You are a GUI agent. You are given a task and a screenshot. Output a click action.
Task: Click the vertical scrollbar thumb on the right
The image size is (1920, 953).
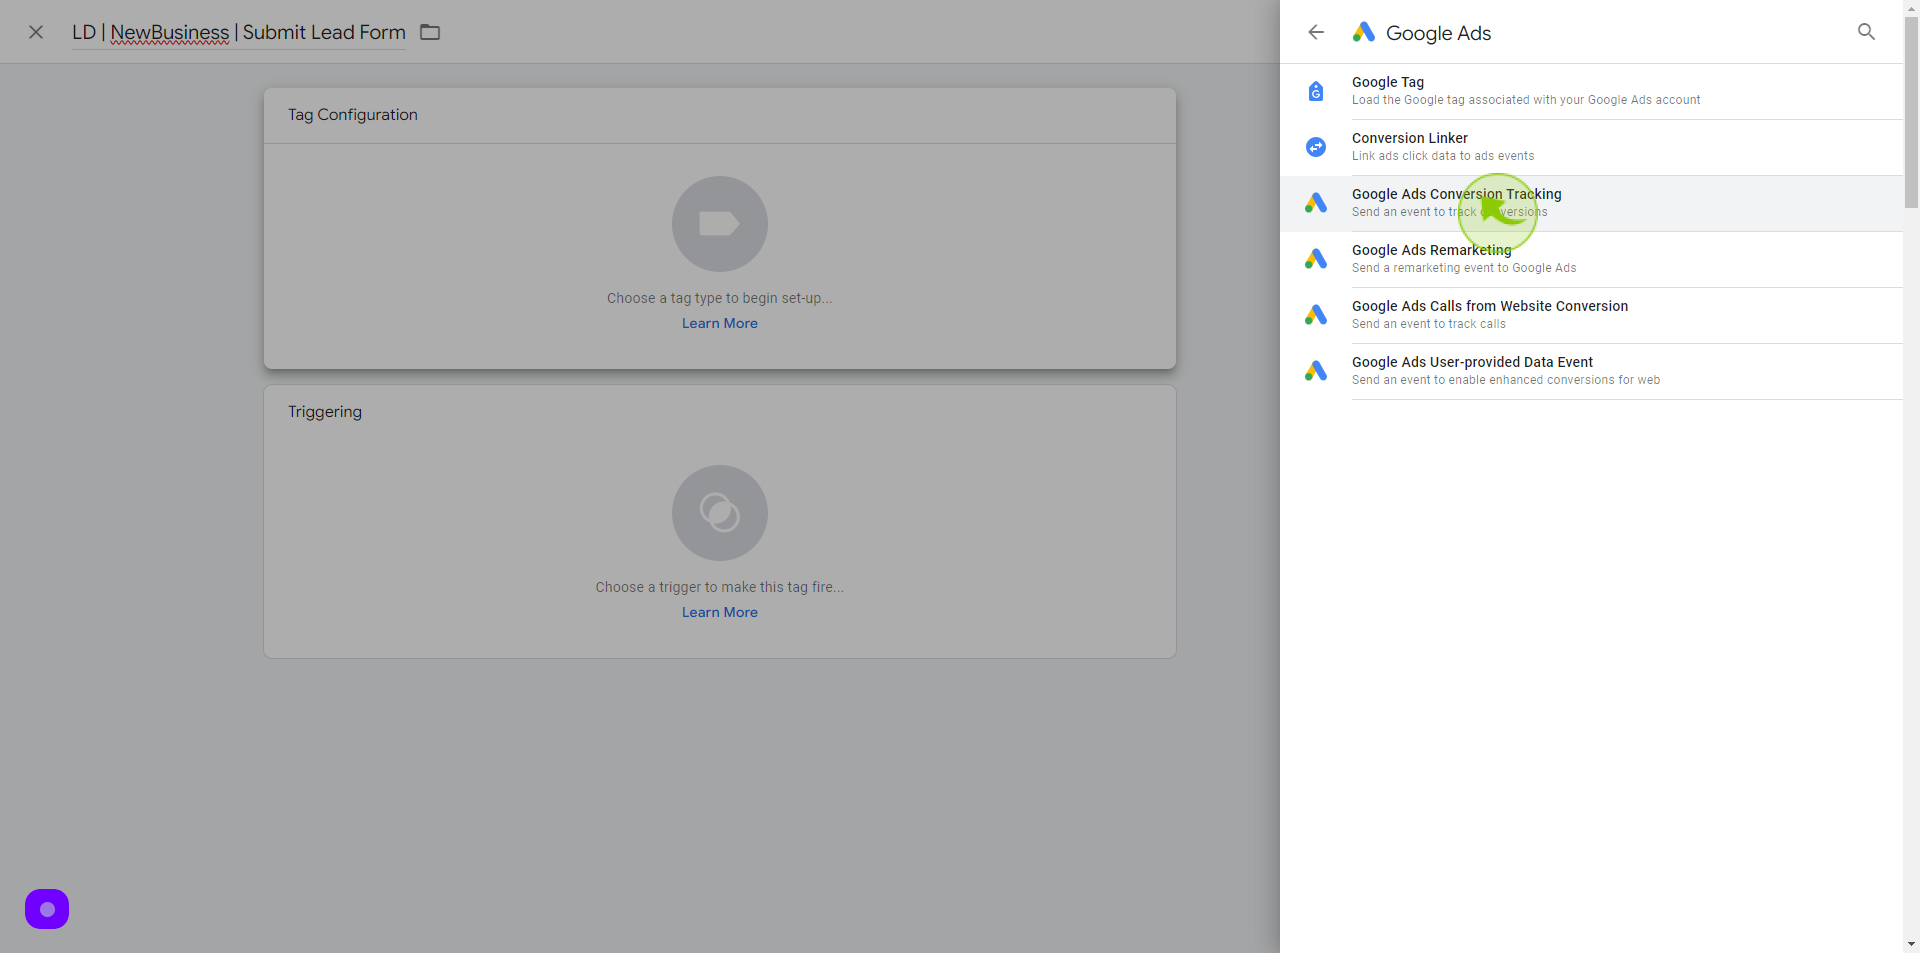1911,112
